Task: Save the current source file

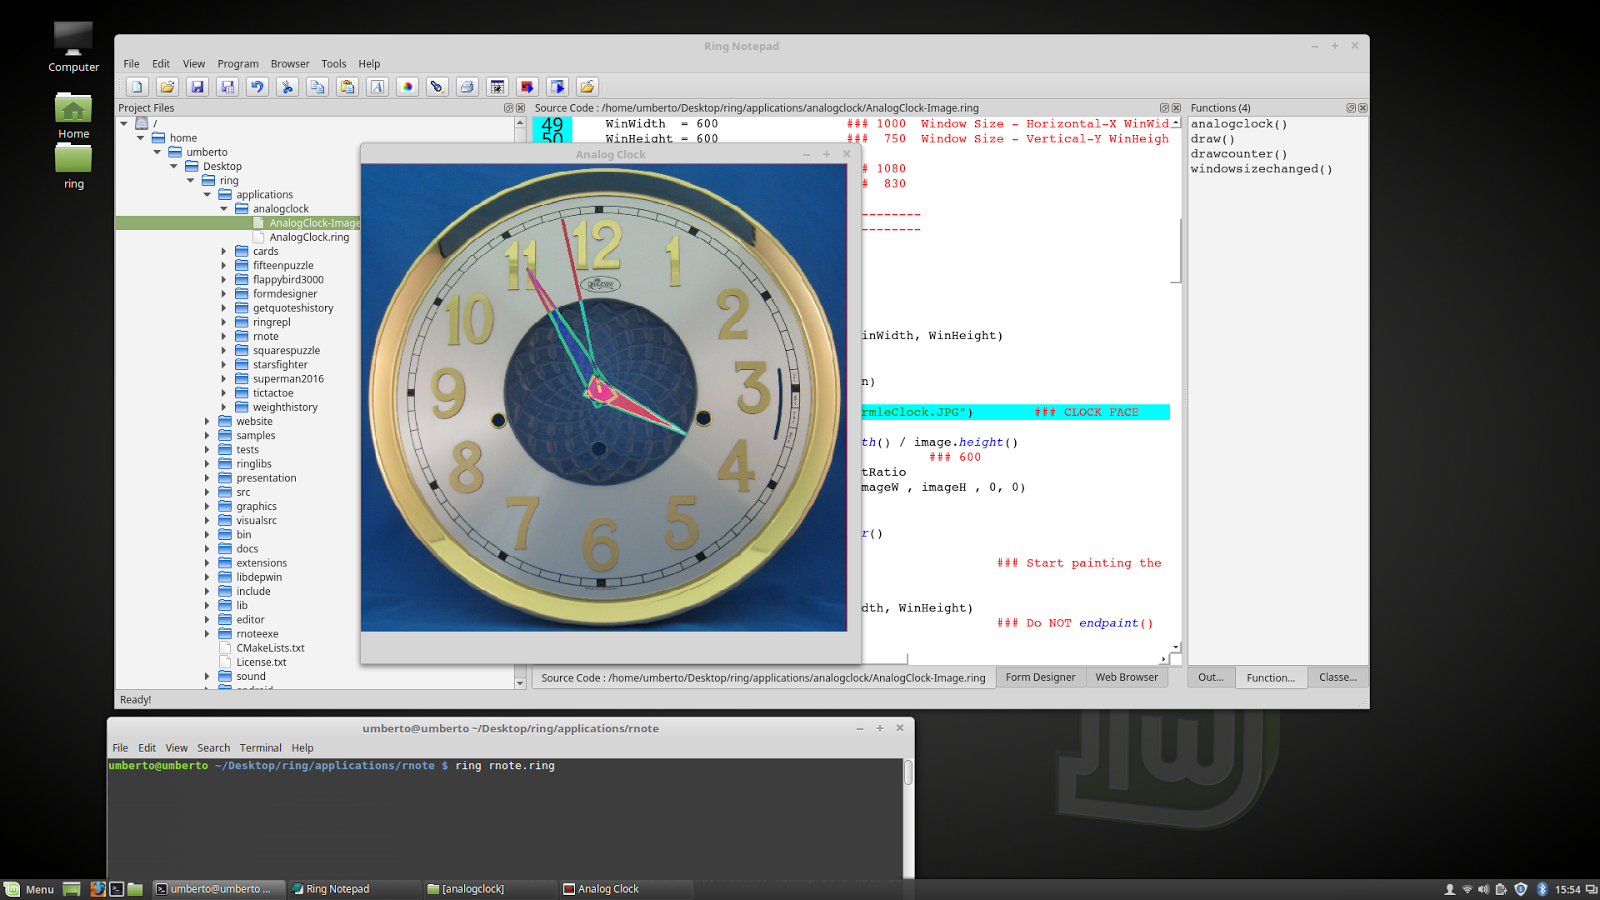Action: click(197, 86)
